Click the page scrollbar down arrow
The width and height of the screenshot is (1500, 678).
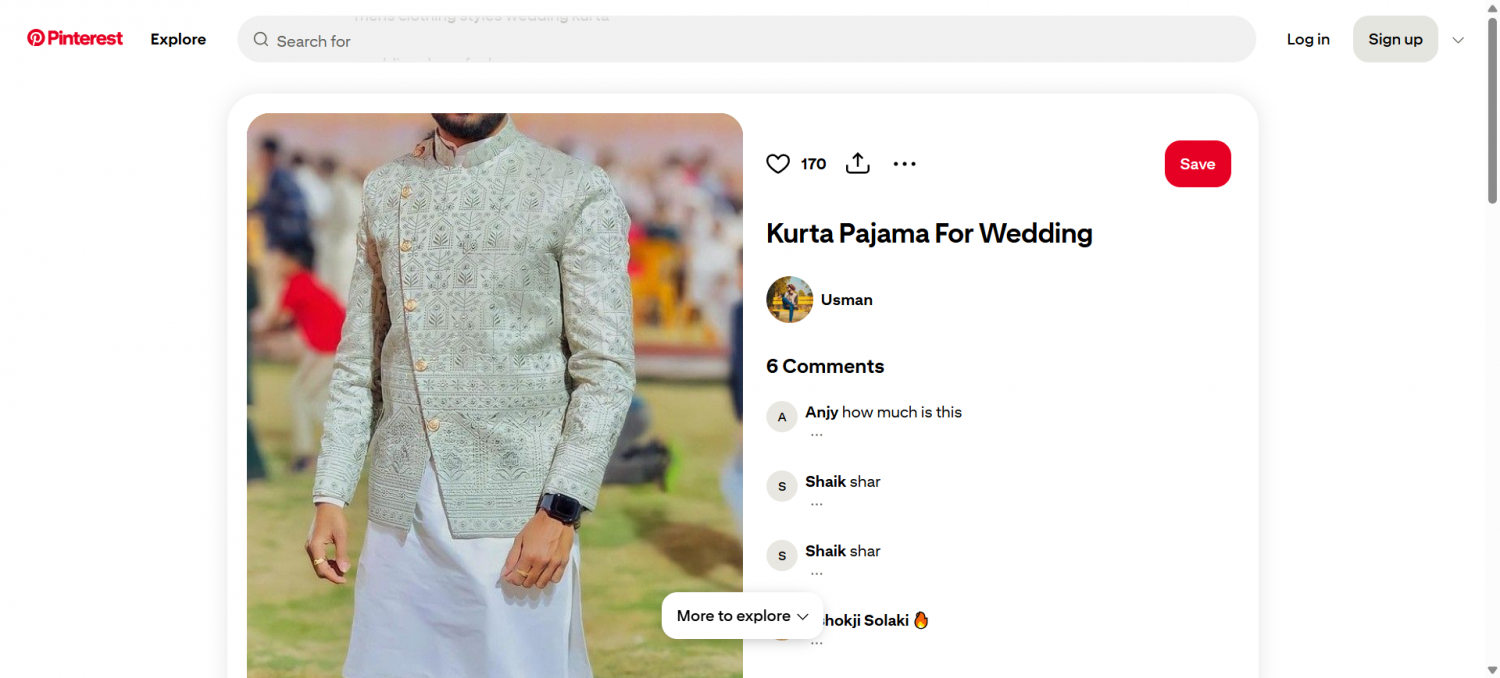click(1492, 669)
